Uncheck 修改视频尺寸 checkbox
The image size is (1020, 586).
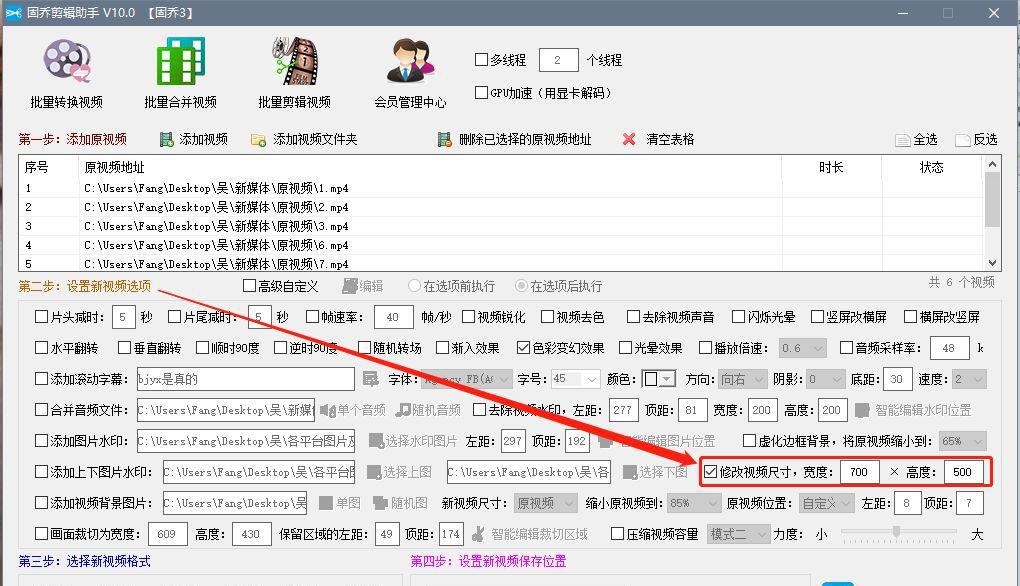pyautogui.click(x=711, y=471)
